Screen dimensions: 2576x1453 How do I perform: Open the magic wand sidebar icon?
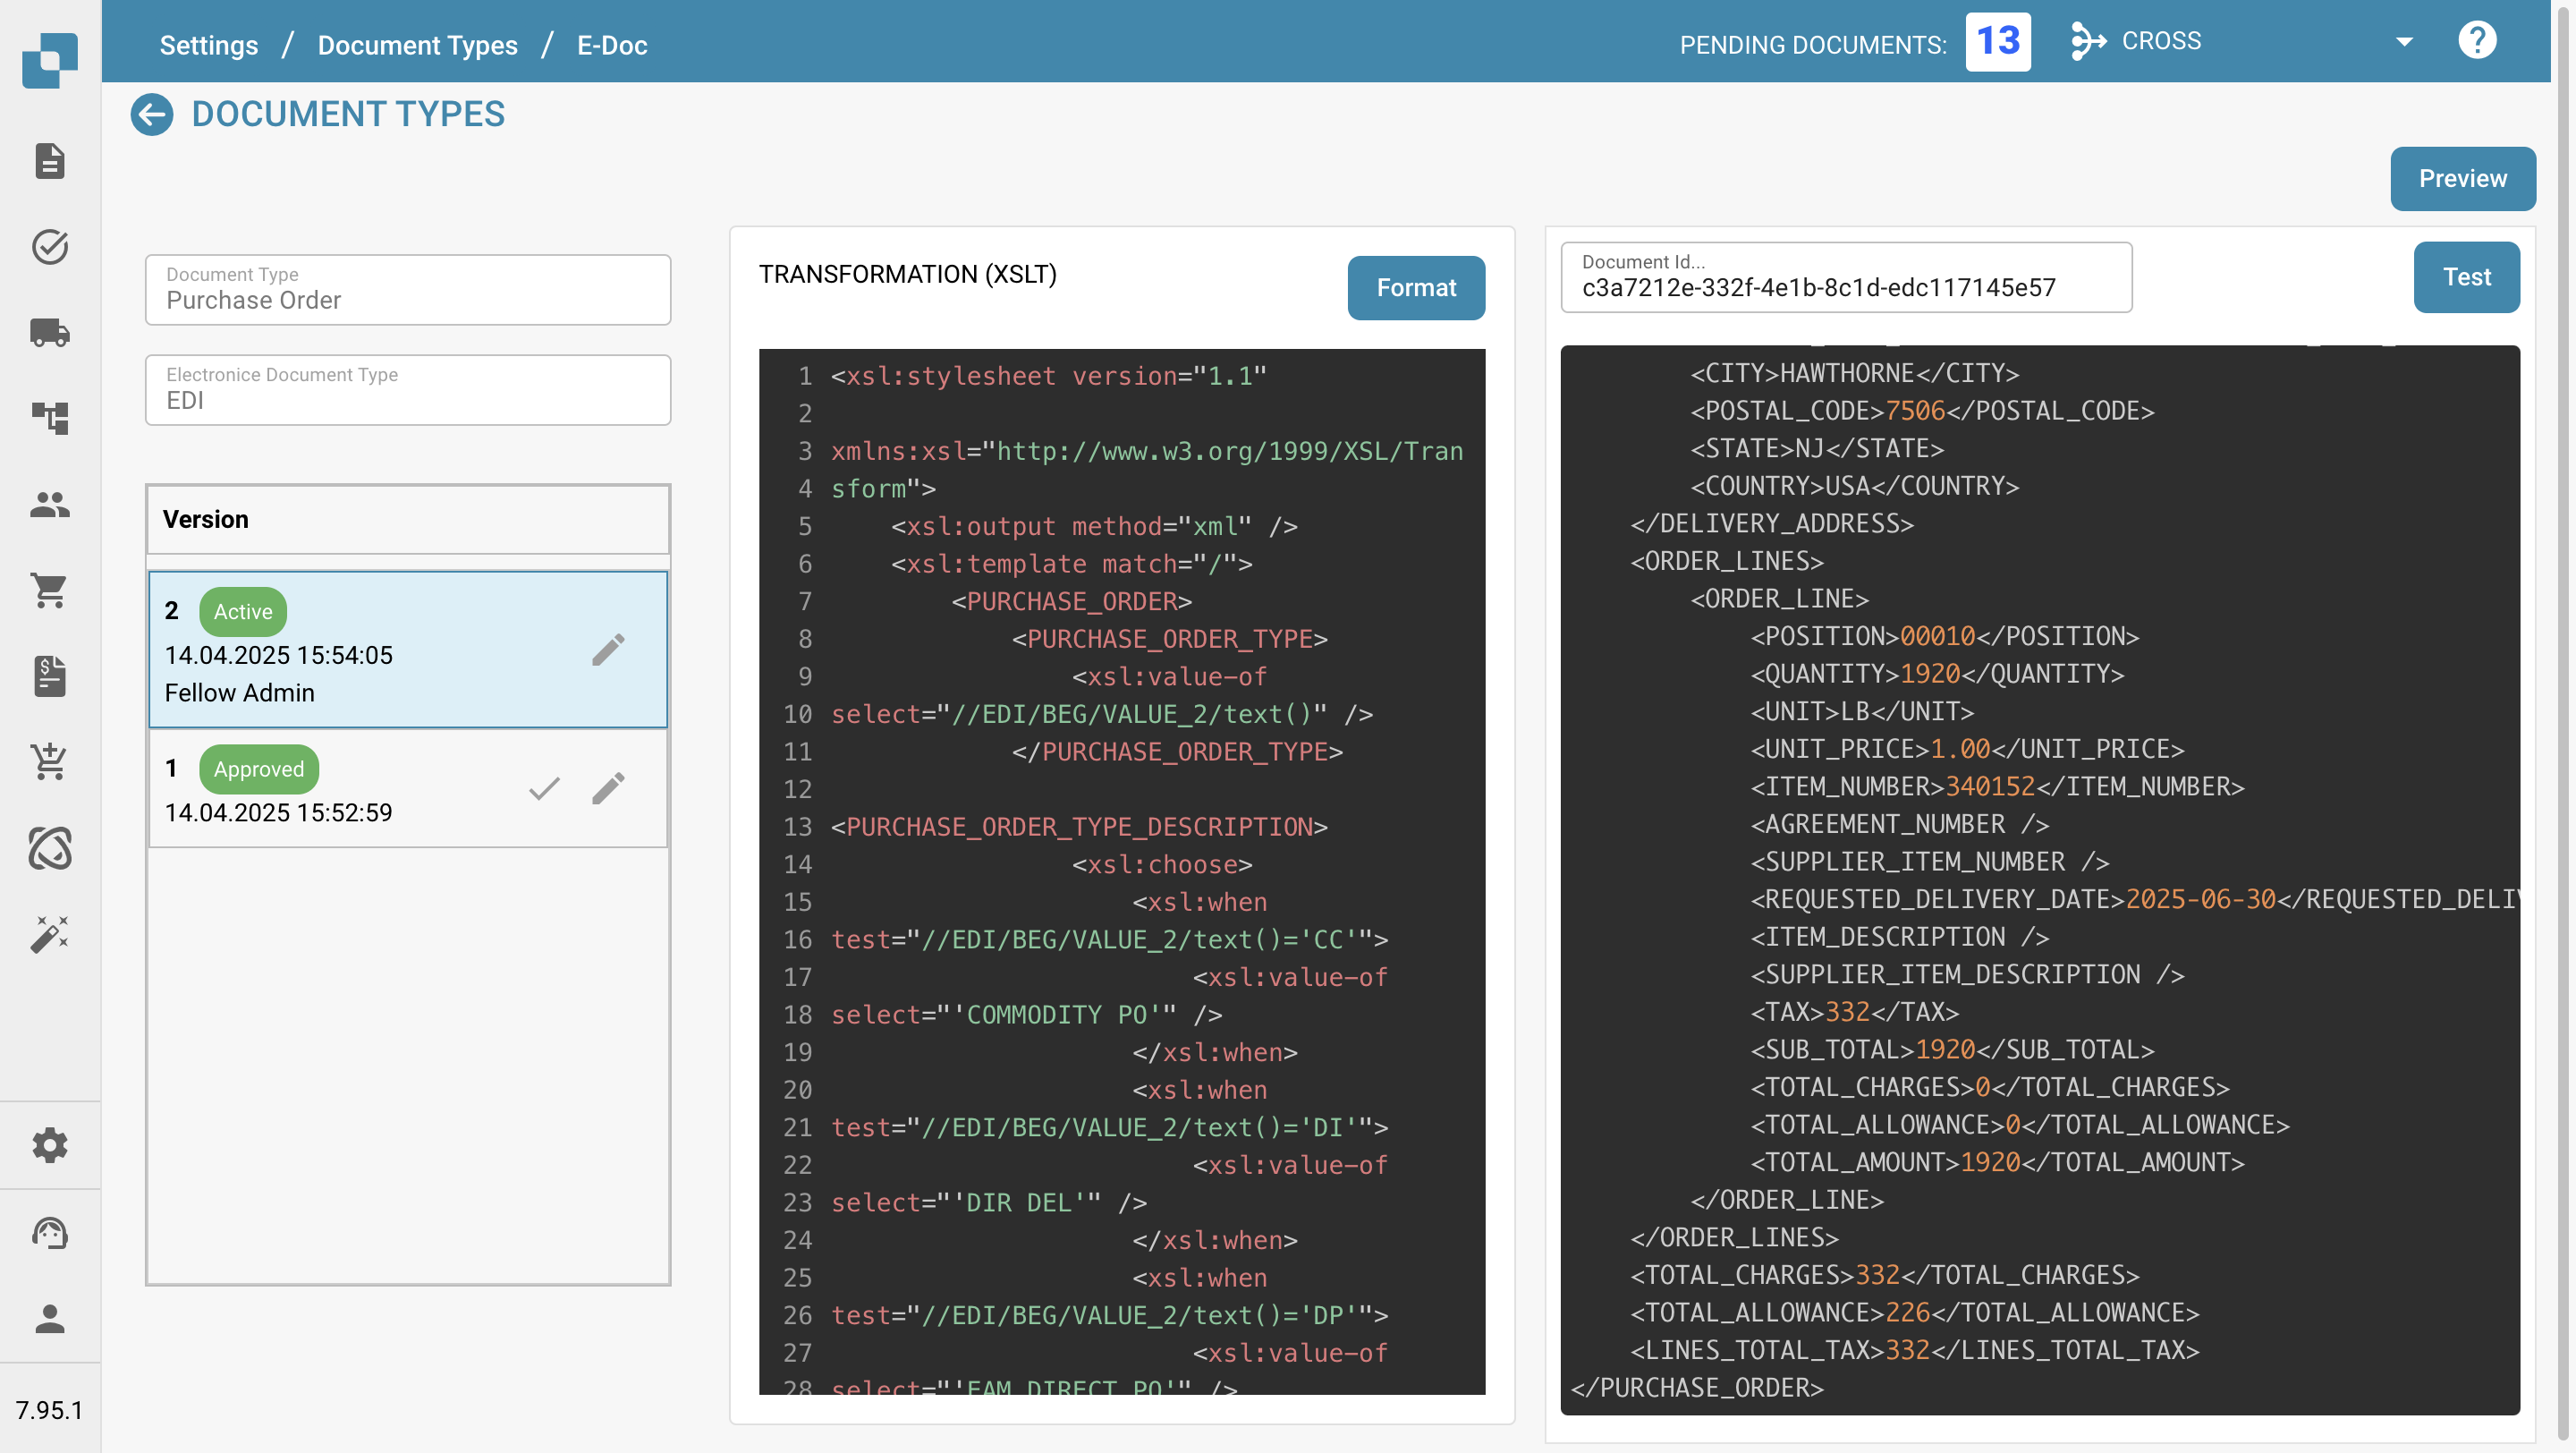(49, 934)
